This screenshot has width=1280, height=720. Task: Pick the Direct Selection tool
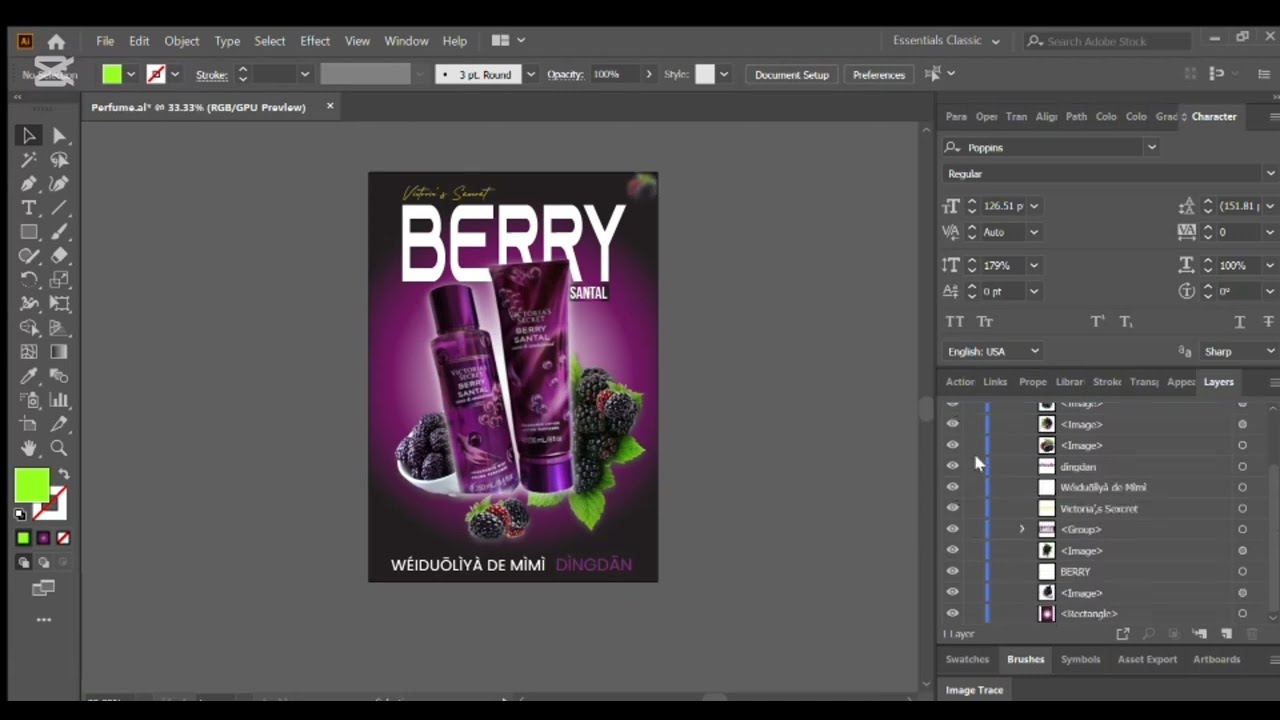coord(59,136)
